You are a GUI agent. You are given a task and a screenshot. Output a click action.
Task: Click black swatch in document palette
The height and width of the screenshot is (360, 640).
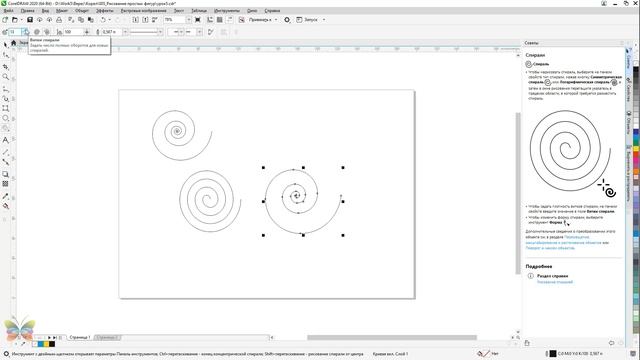(52, 344)
